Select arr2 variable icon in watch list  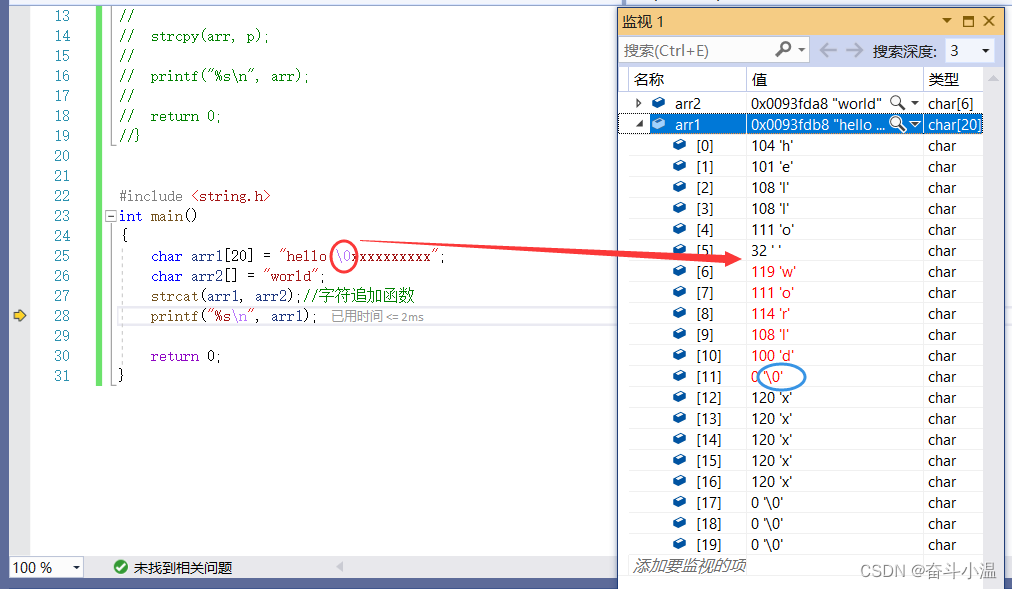coord(658,103)
